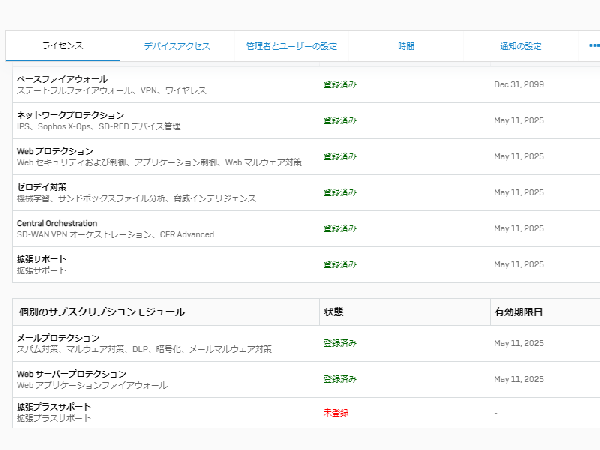
Task: Select the Web サーバープロテクション module name
Action: (x=72, y=374)
